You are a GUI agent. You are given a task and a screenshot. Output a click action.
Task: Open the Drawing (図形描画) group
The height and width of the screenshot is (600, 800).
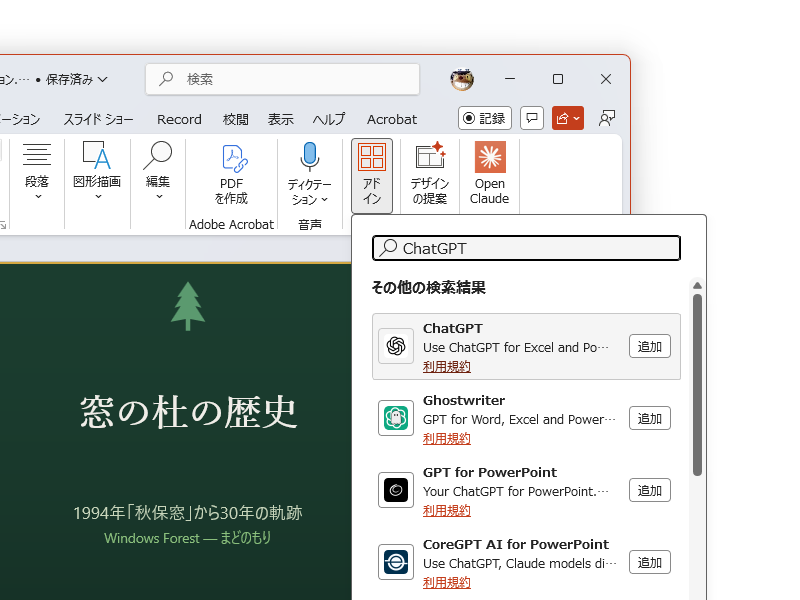97,172
